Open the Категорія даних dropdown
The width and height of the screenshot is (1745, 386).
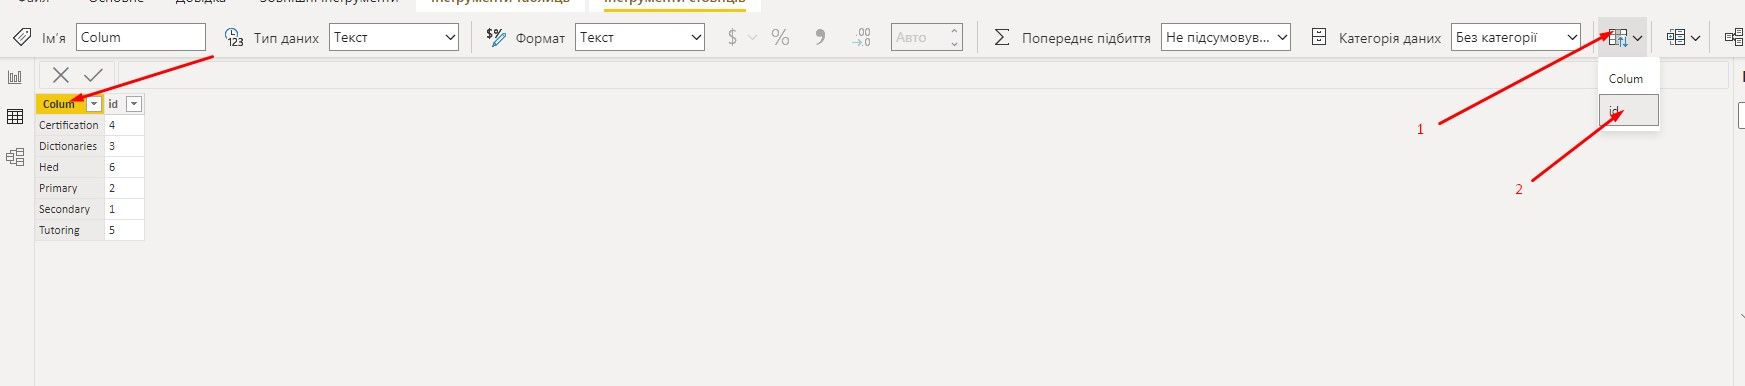pyautogui.click(x=1516, y=38)
